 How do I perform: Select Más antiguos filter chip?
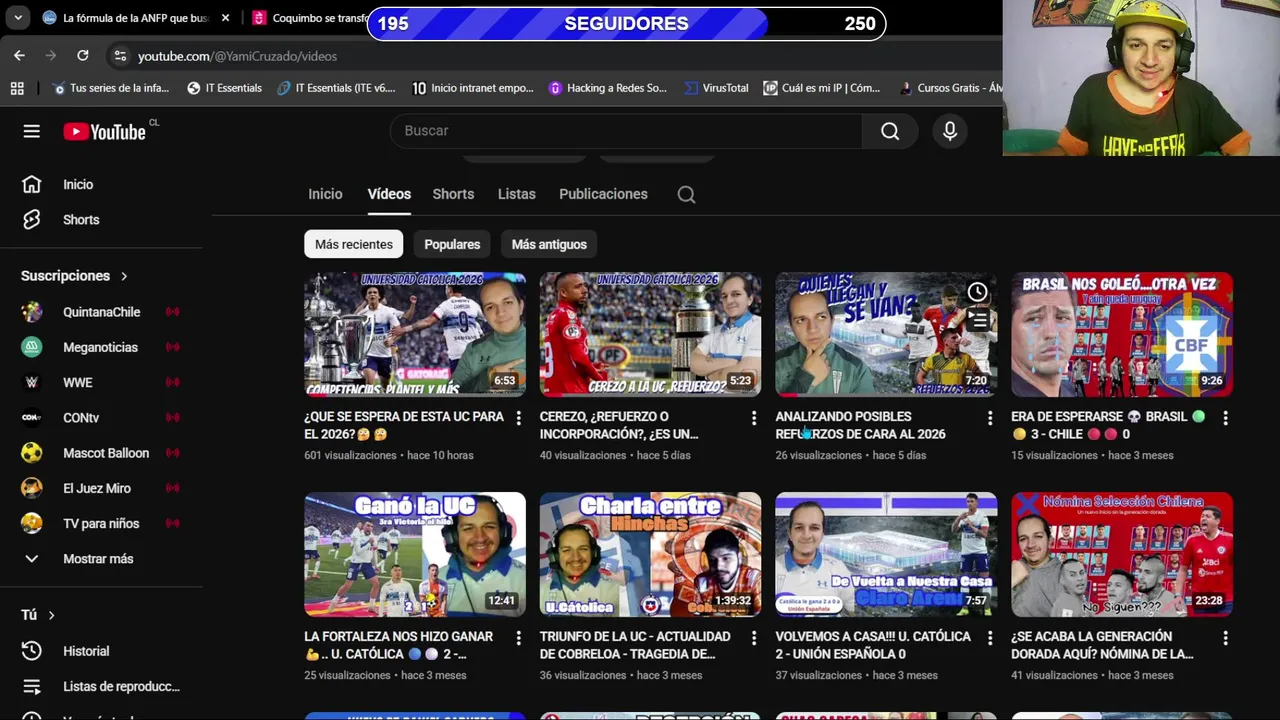[549, 244]
